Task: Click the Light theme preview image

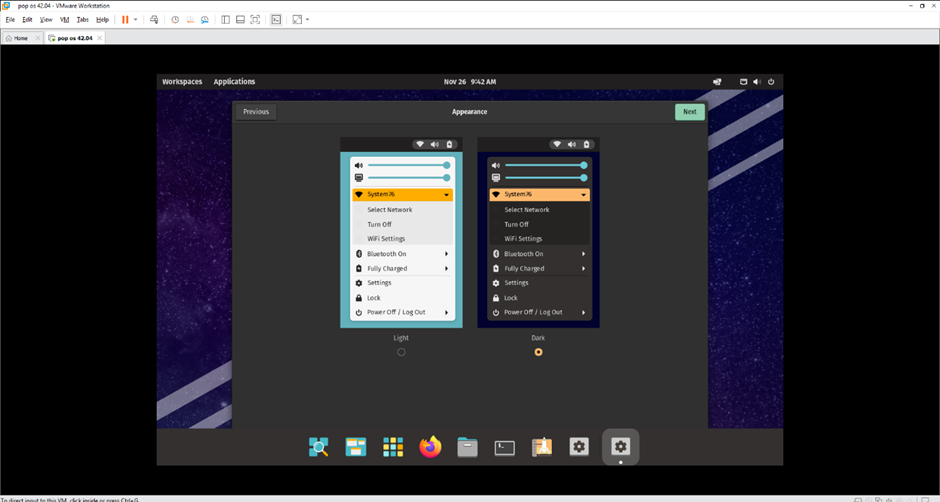Action: [401, 232]
